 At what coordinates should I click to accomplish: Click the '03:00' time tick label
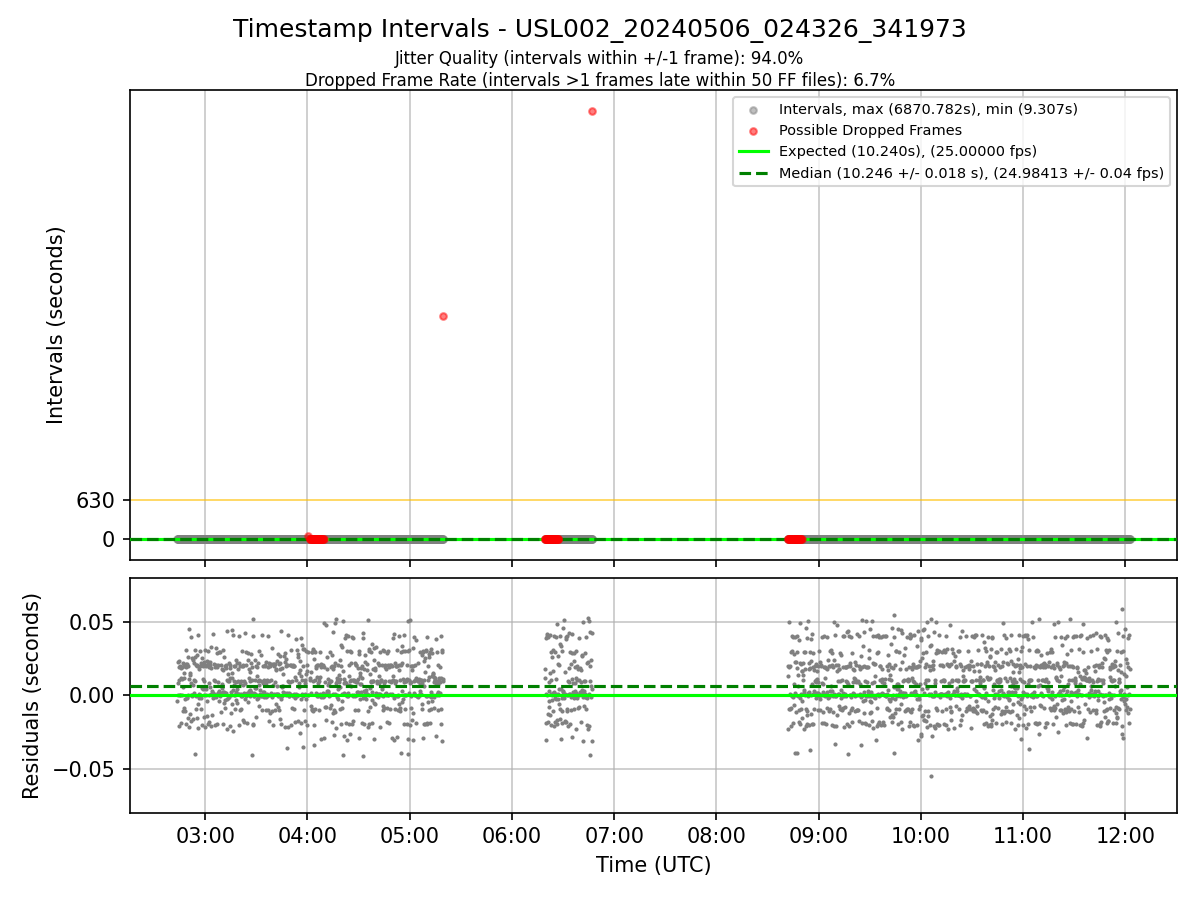coord(205,835)
